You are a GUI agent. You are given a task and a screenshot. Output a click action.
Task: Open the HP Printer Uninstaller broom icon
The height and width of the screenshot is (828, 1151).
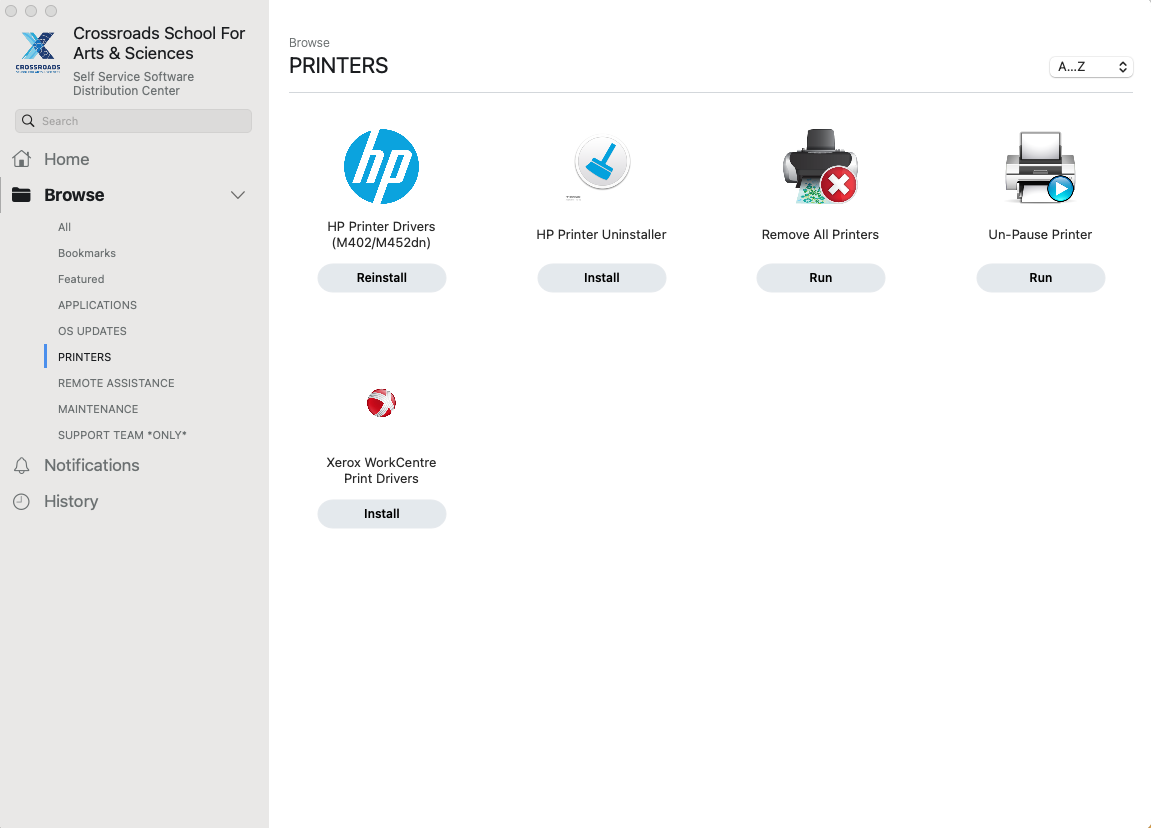(x=602, y=162)
